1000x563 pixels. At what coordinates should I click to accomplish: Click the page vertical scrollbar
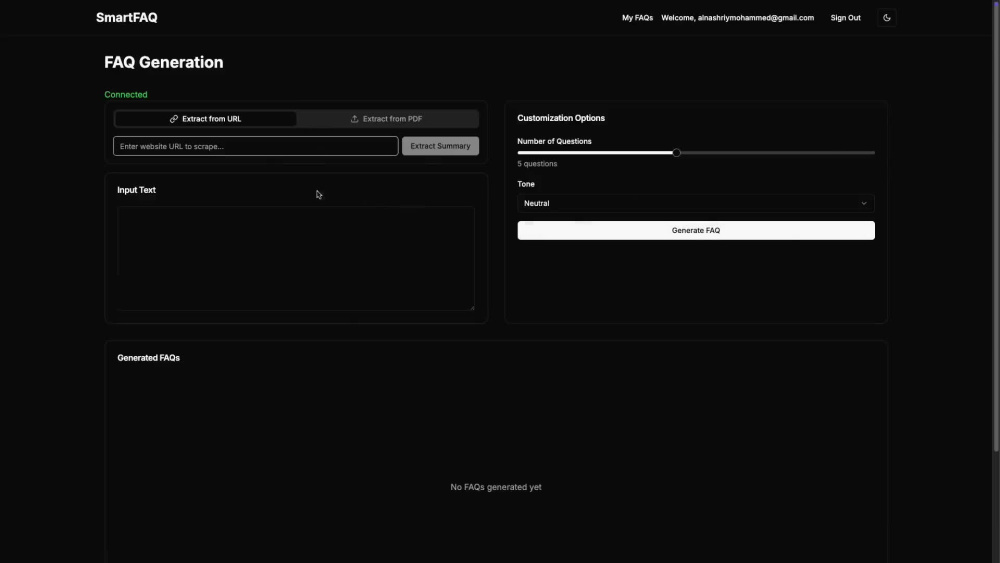(x=996, y=226)
